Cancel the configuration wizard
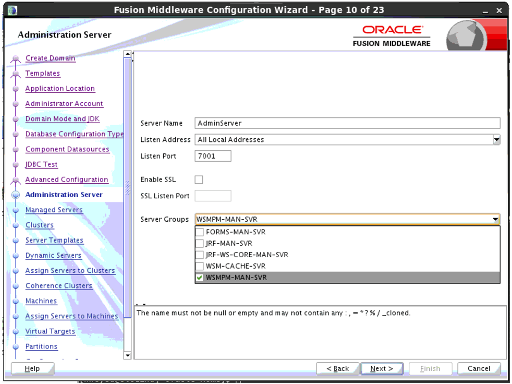This screenshot has height=384, width=512. pos(479,369)
